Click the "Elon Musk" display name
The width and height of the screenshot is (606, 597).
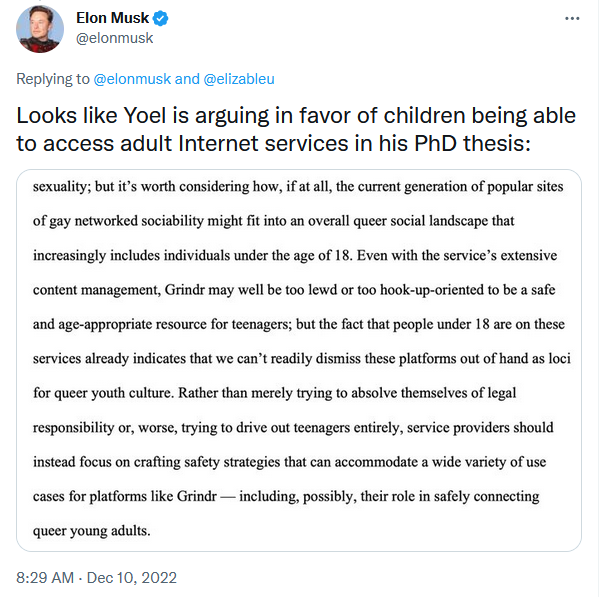click(x=114, y=19)
